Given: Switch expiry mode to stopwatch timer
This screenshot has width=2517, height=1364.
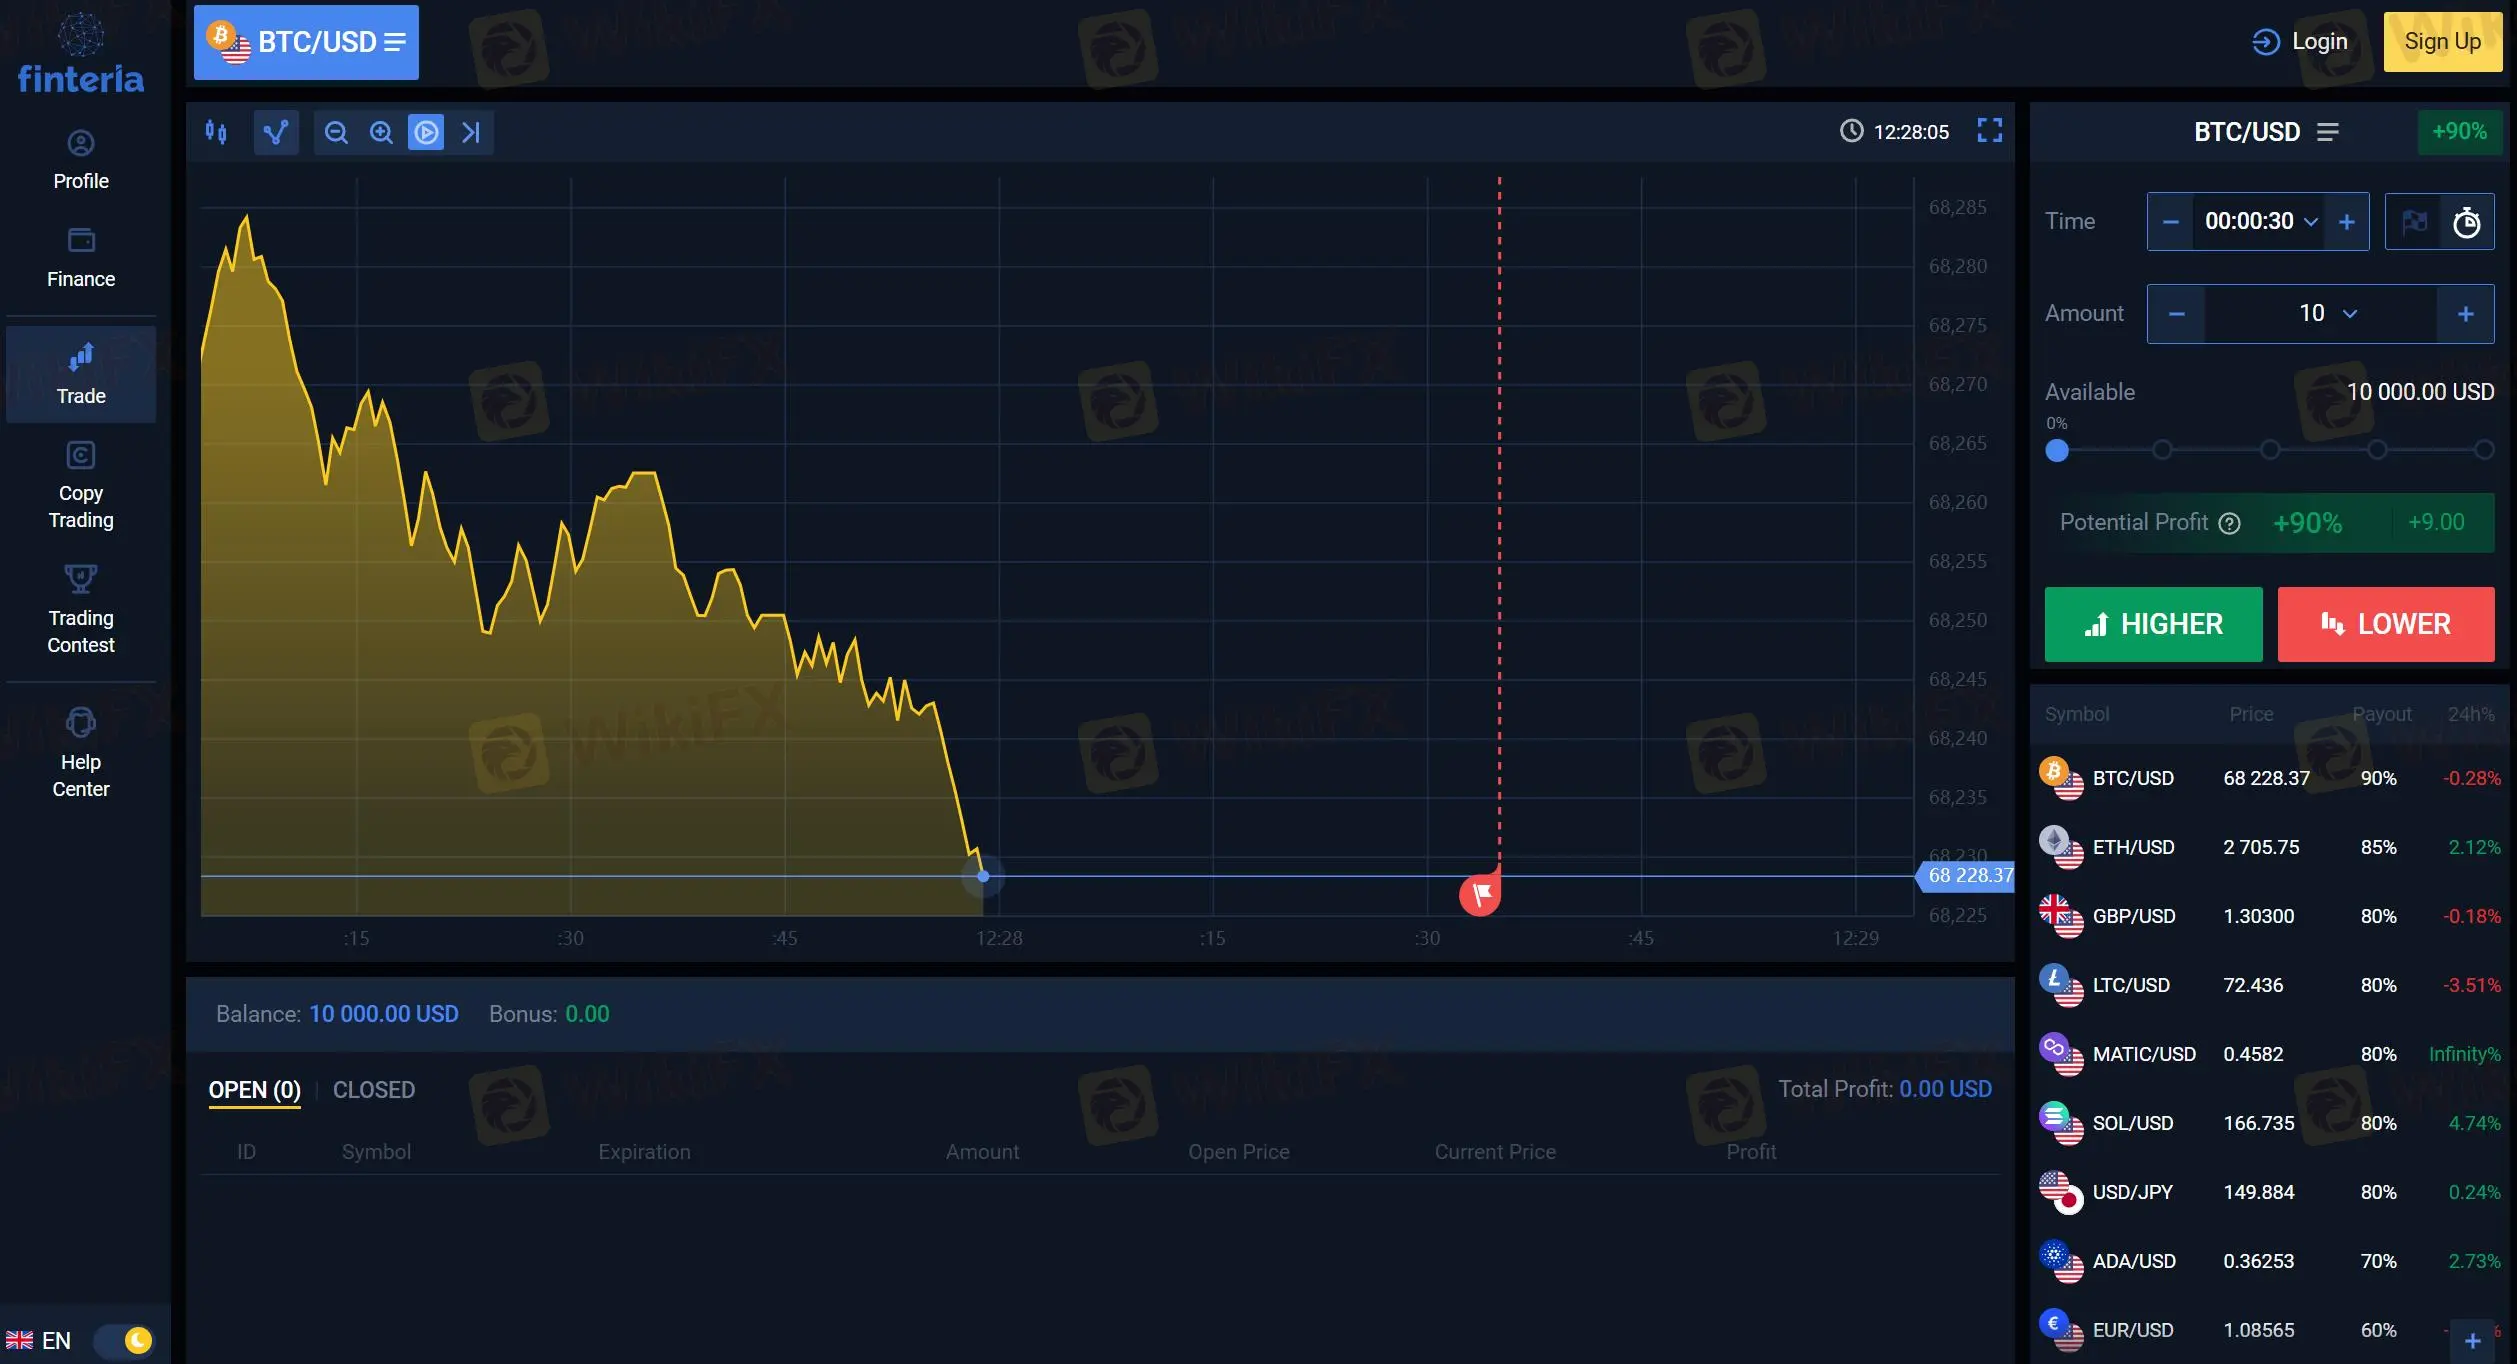Looking at the screenshot, I should [2466, 222].
